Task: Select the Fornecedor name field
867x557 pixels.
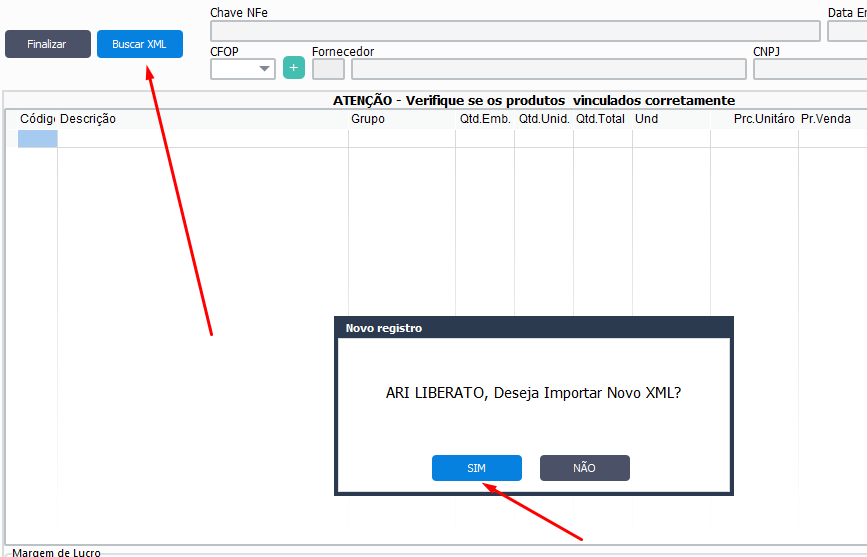Action: (549, 70)
